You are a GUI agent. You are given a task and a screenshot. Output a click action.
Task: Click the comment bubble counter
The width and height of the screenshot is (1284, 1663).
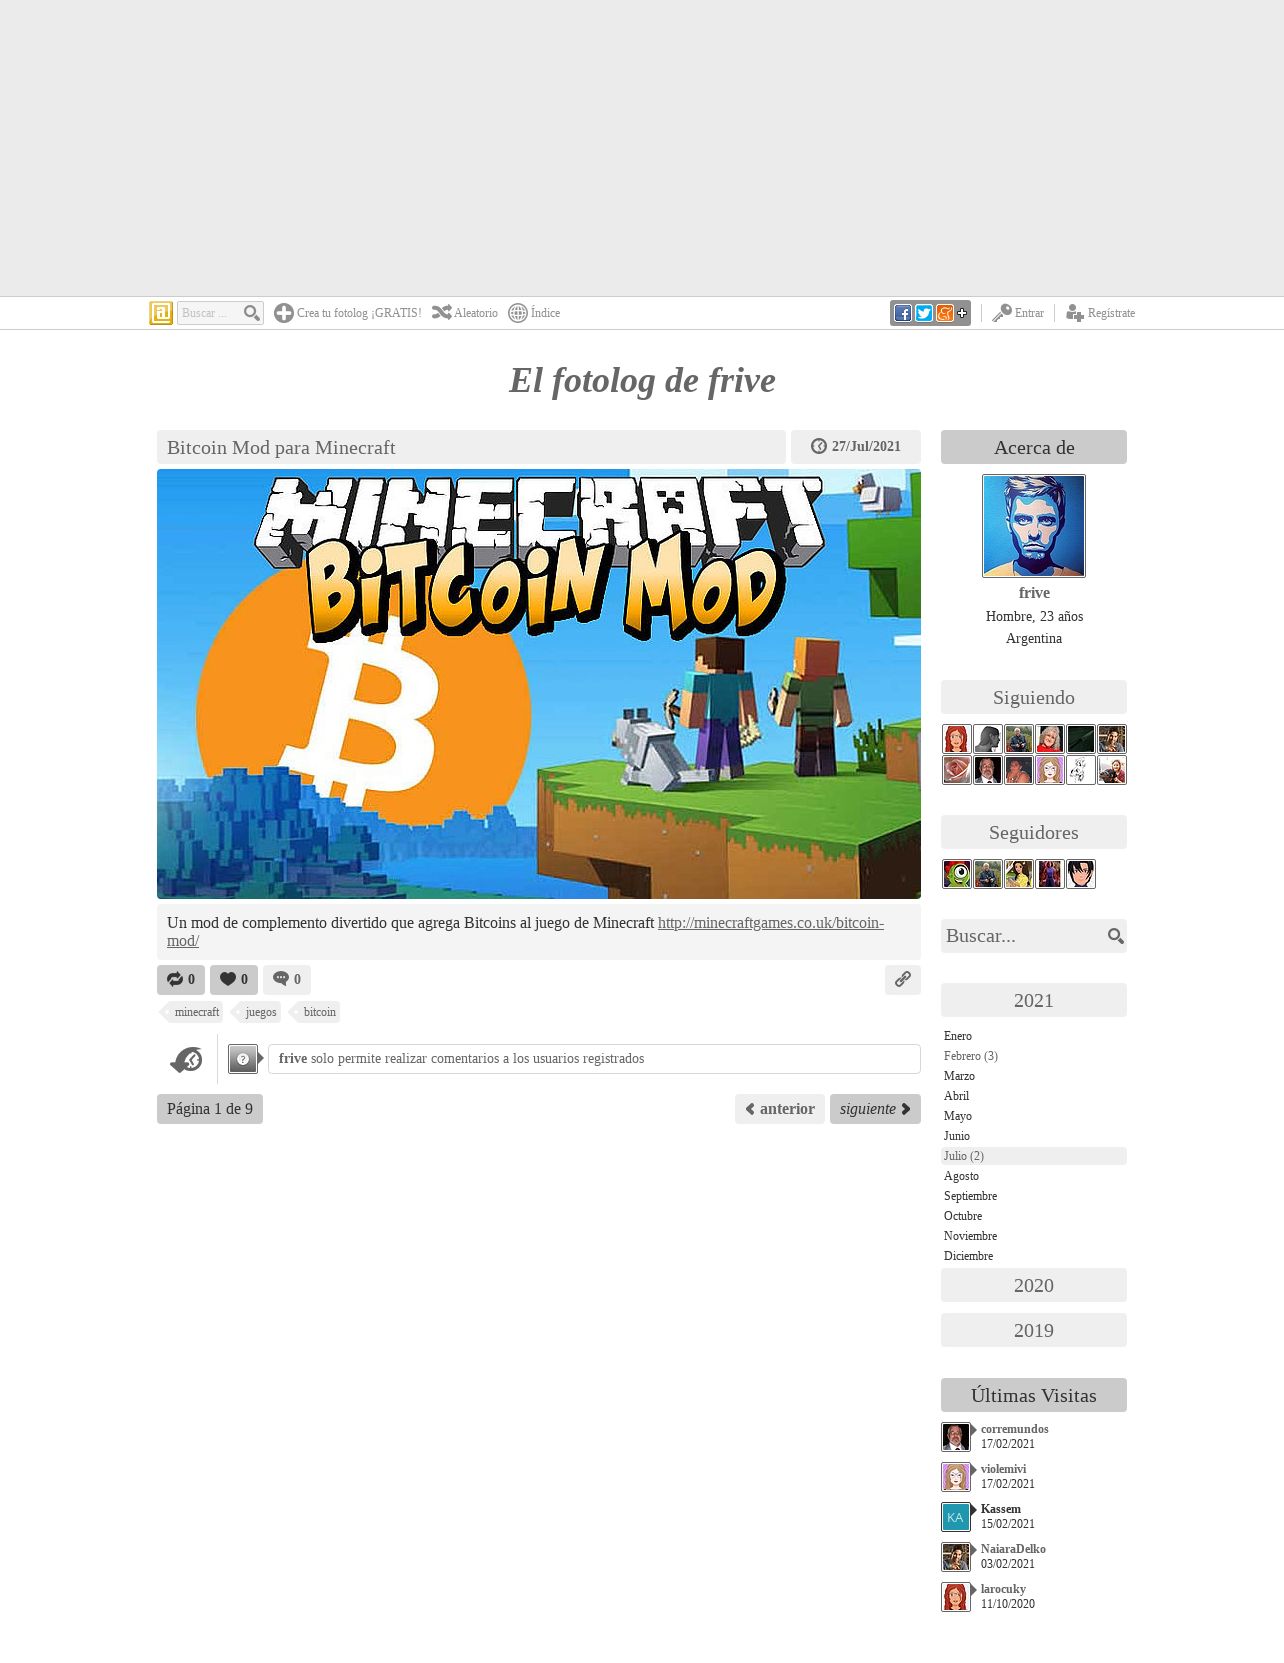(287, 979)
